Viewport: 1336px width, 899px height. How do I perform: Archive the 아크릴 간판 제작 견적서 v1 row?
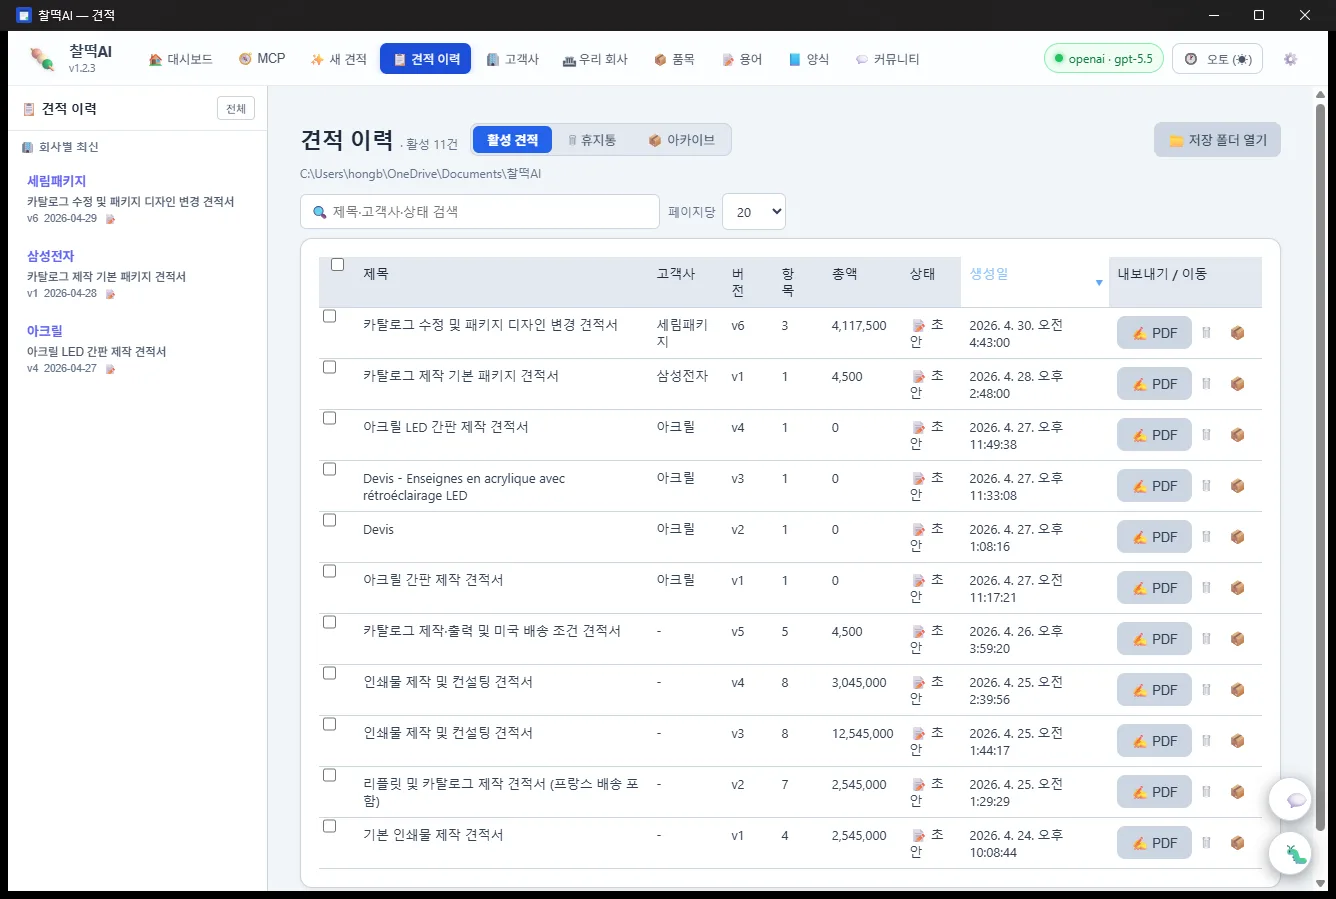1237,588
